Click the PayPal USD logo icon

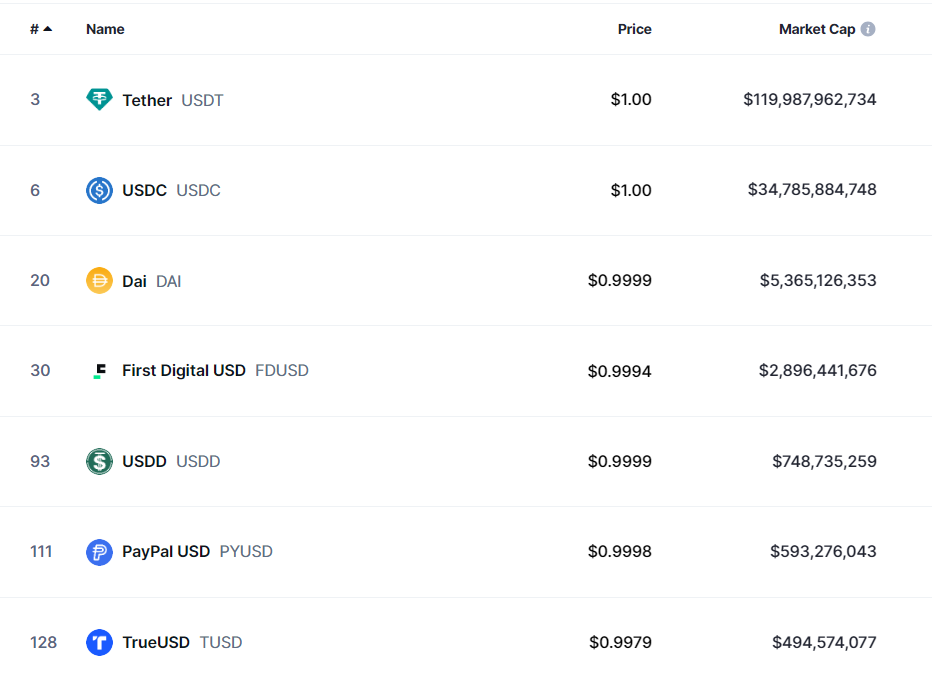tap(99, 552)
